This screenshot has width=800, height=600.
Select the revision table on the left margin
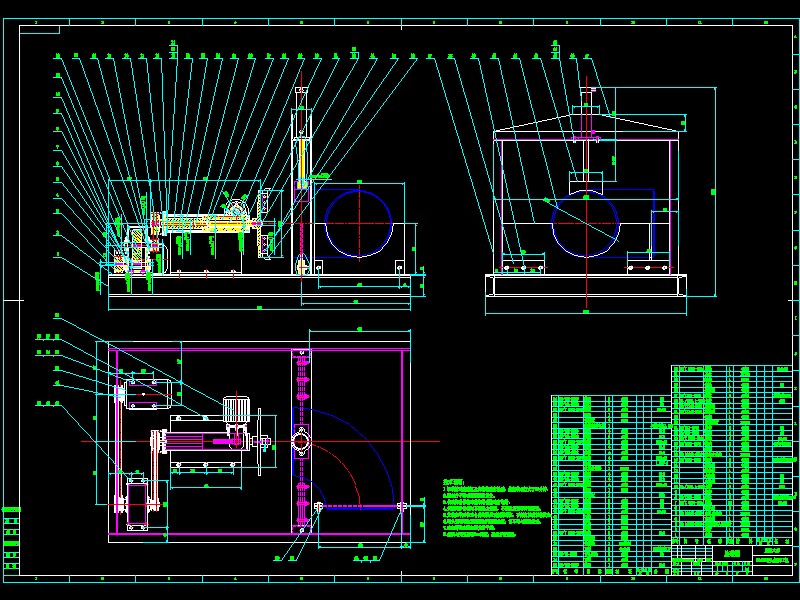click(12, 538)
